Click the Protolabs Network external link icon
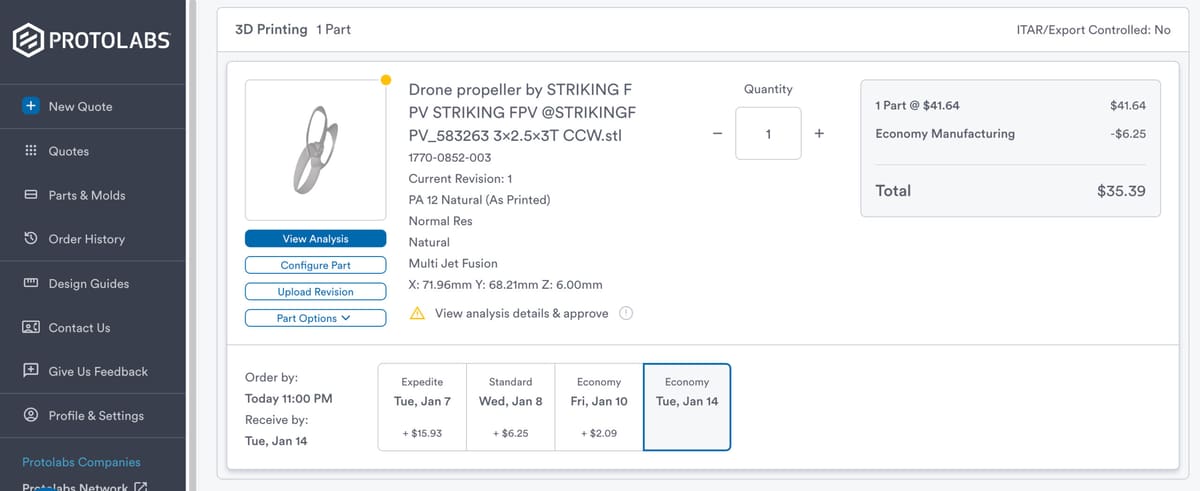This screenshot has width=1200, height=491. point(141,487)
